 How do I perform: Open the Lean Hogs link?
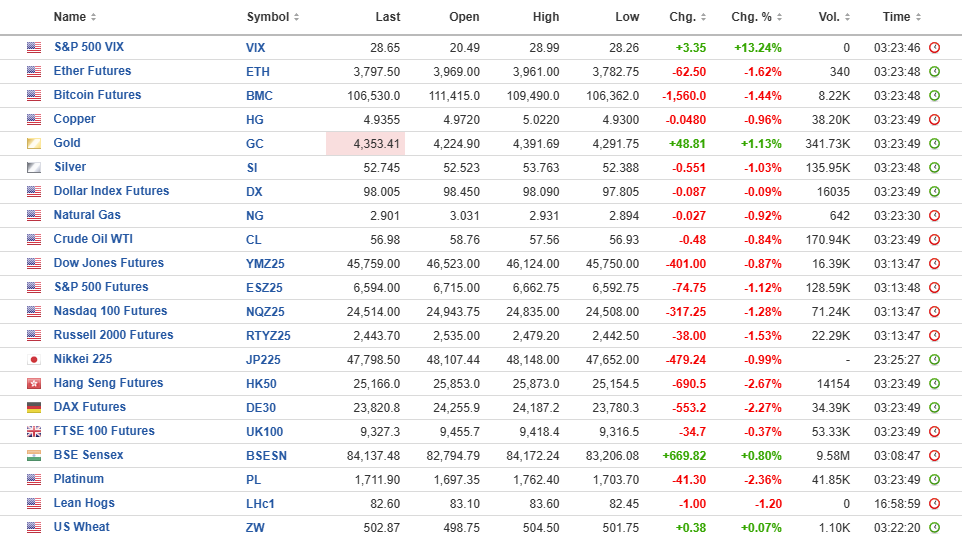coord(83,502)
